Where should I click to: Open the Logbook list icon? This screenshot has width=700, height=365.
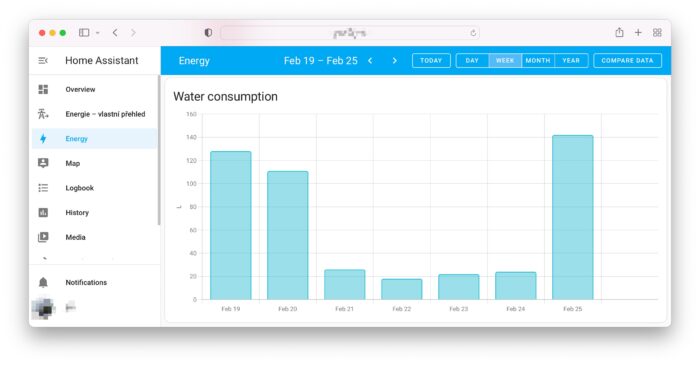43,188
